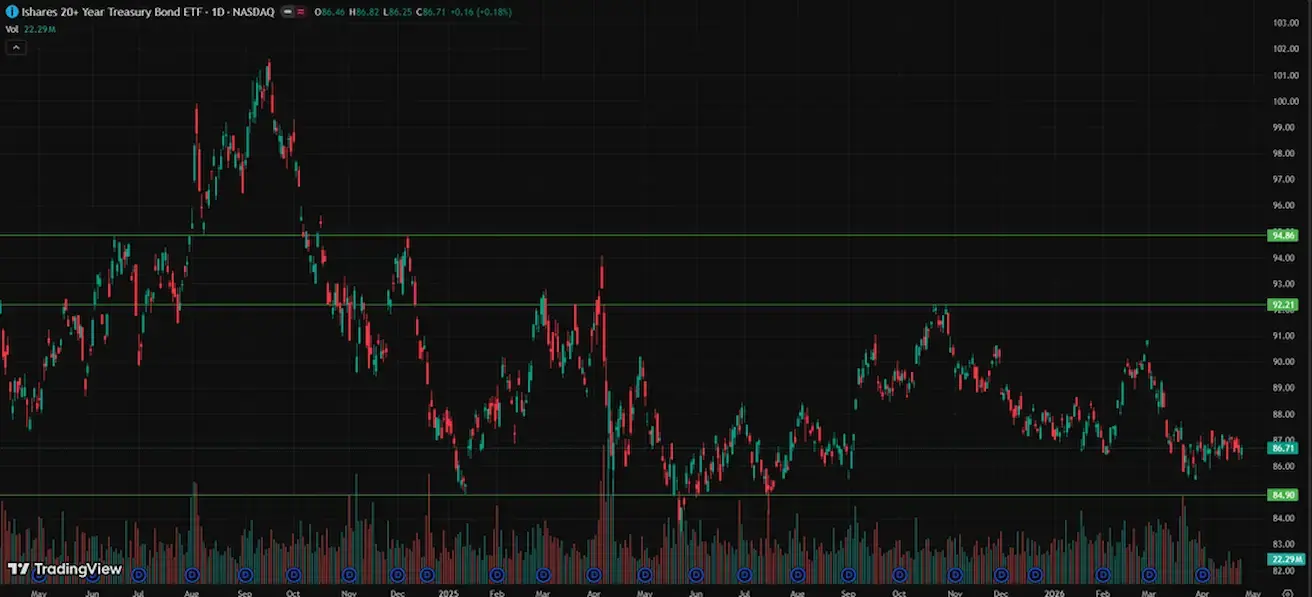Click the 84.90 price level label
Viewport: 1312px width, 597px height.
(x=1282, y=495)
